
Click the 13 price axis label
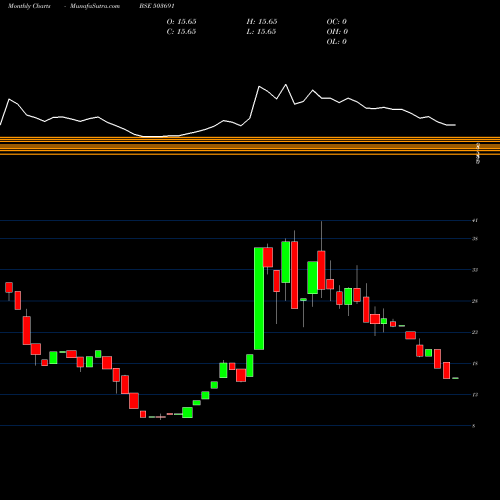click(x=475, y=395)
